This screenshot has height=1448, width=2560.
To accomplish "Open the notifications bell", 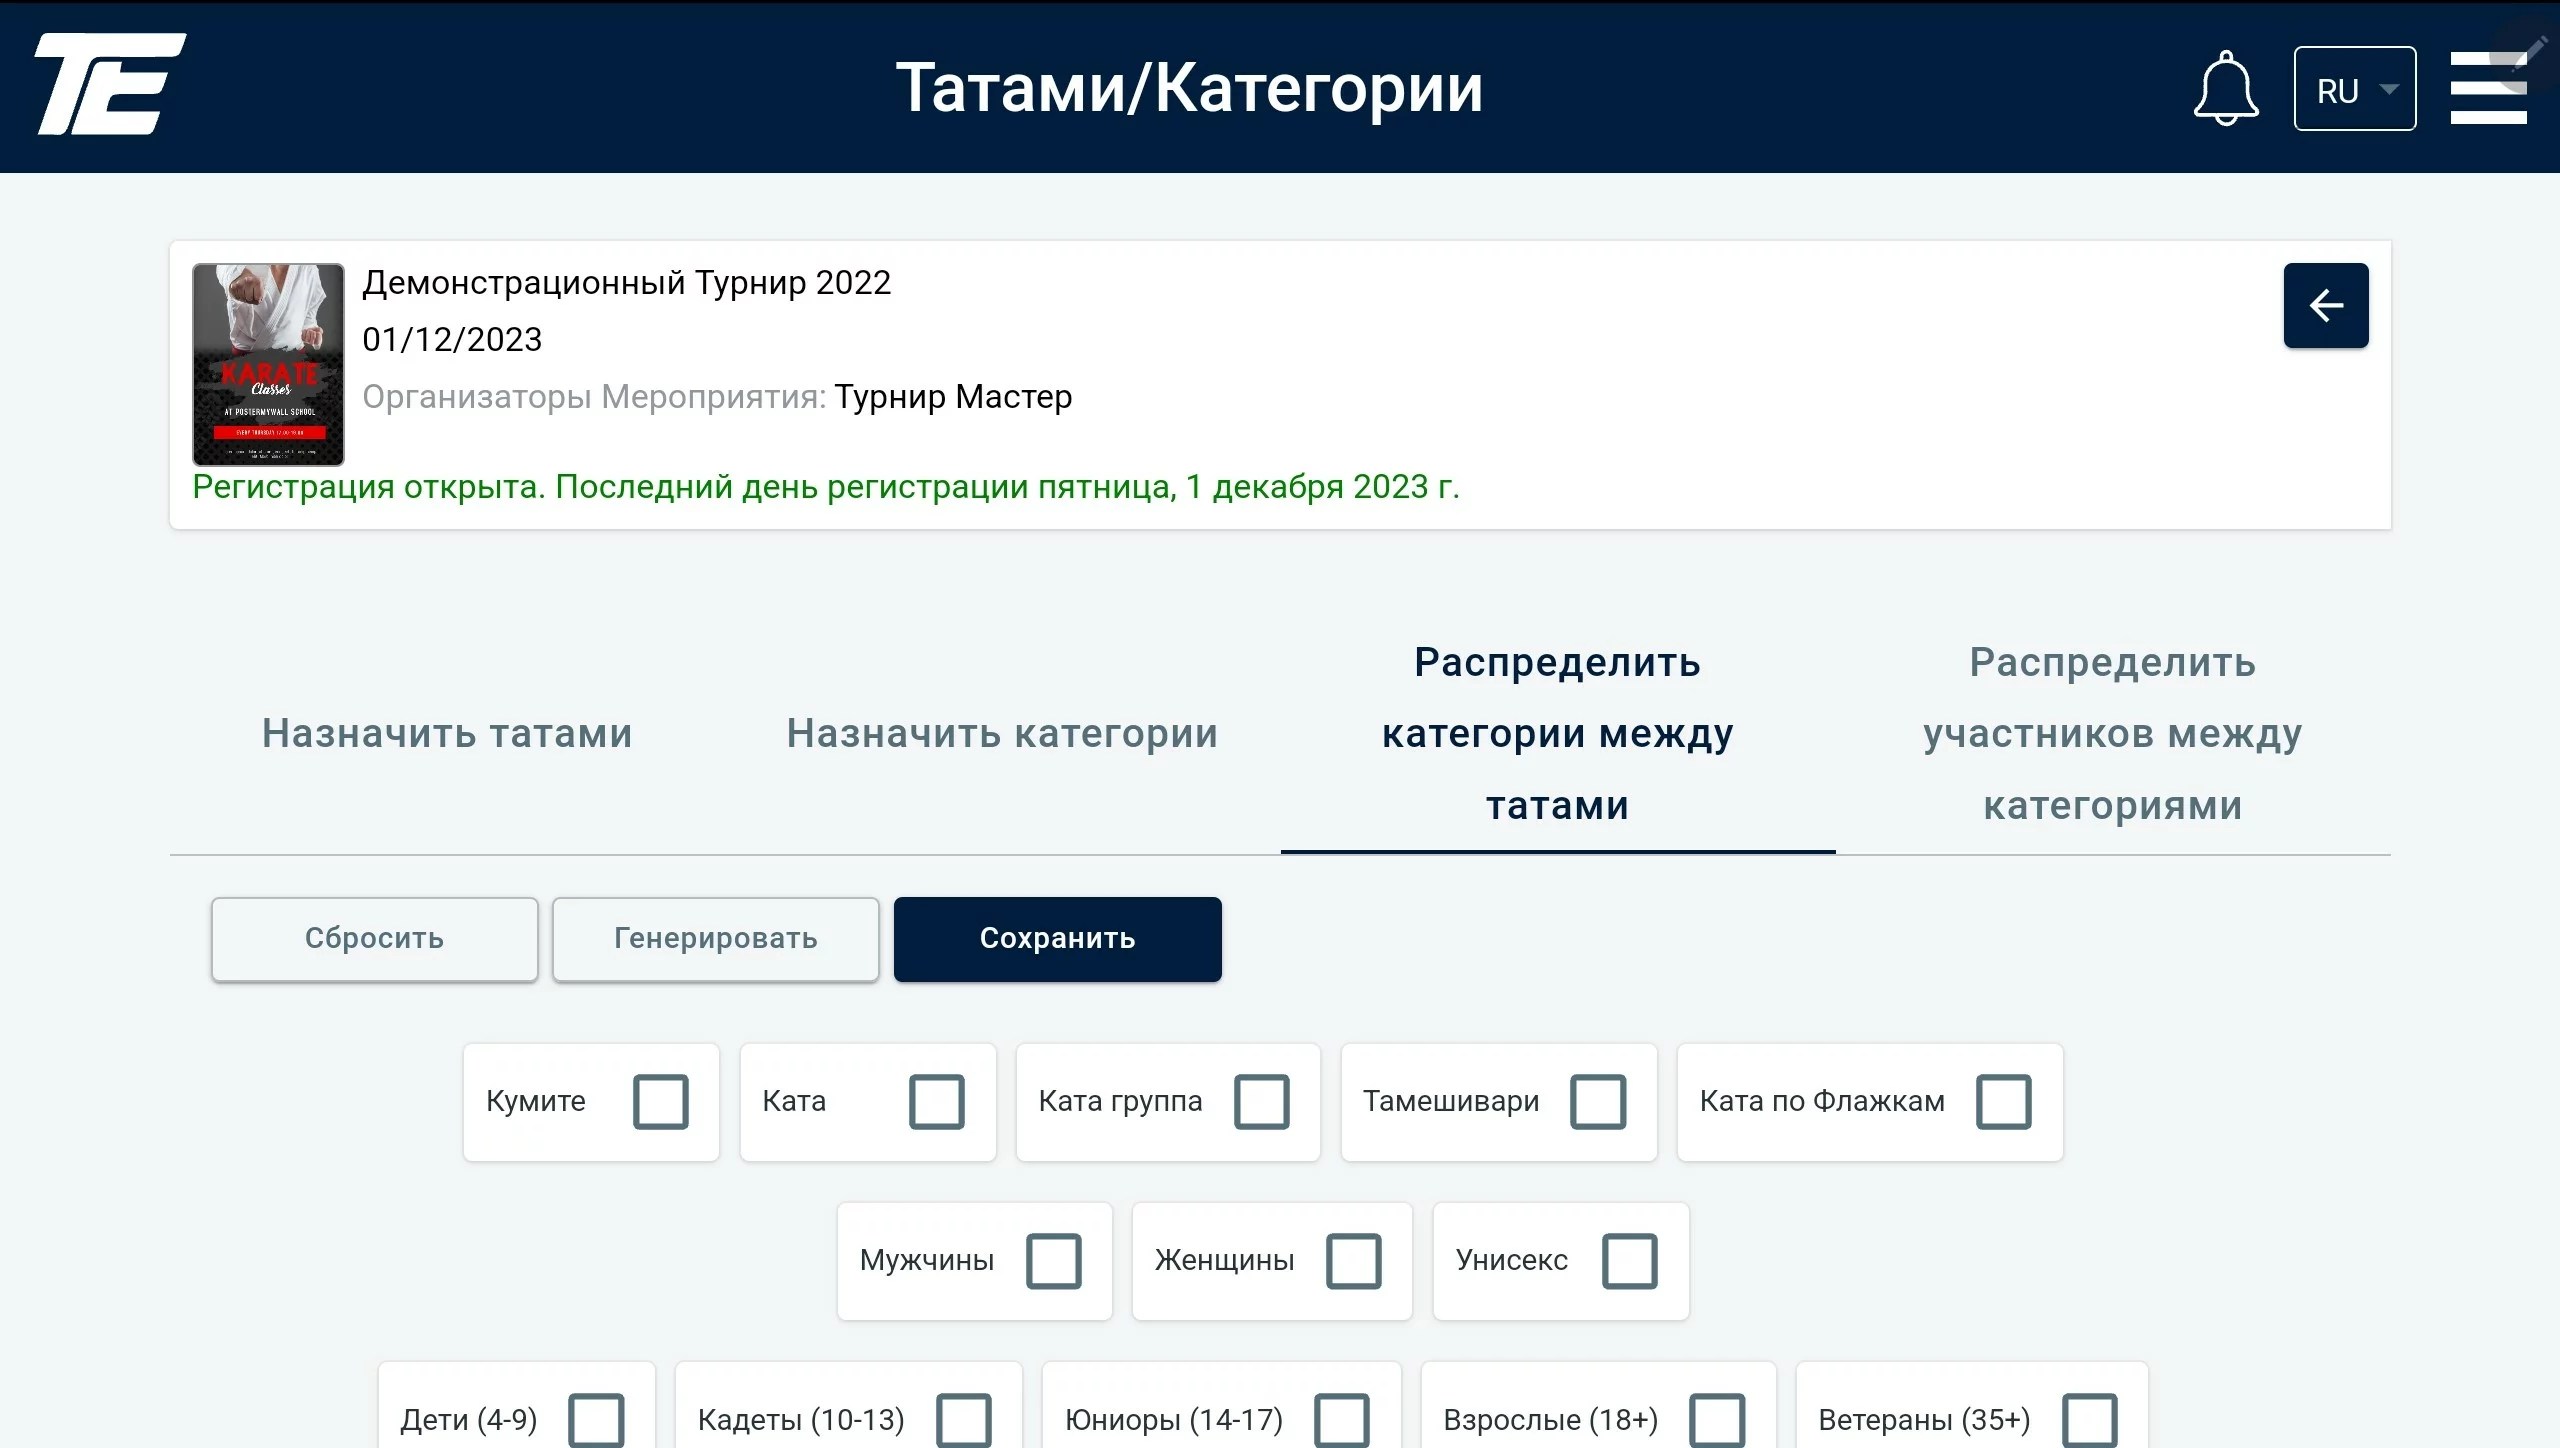I will click(2226, 88).
